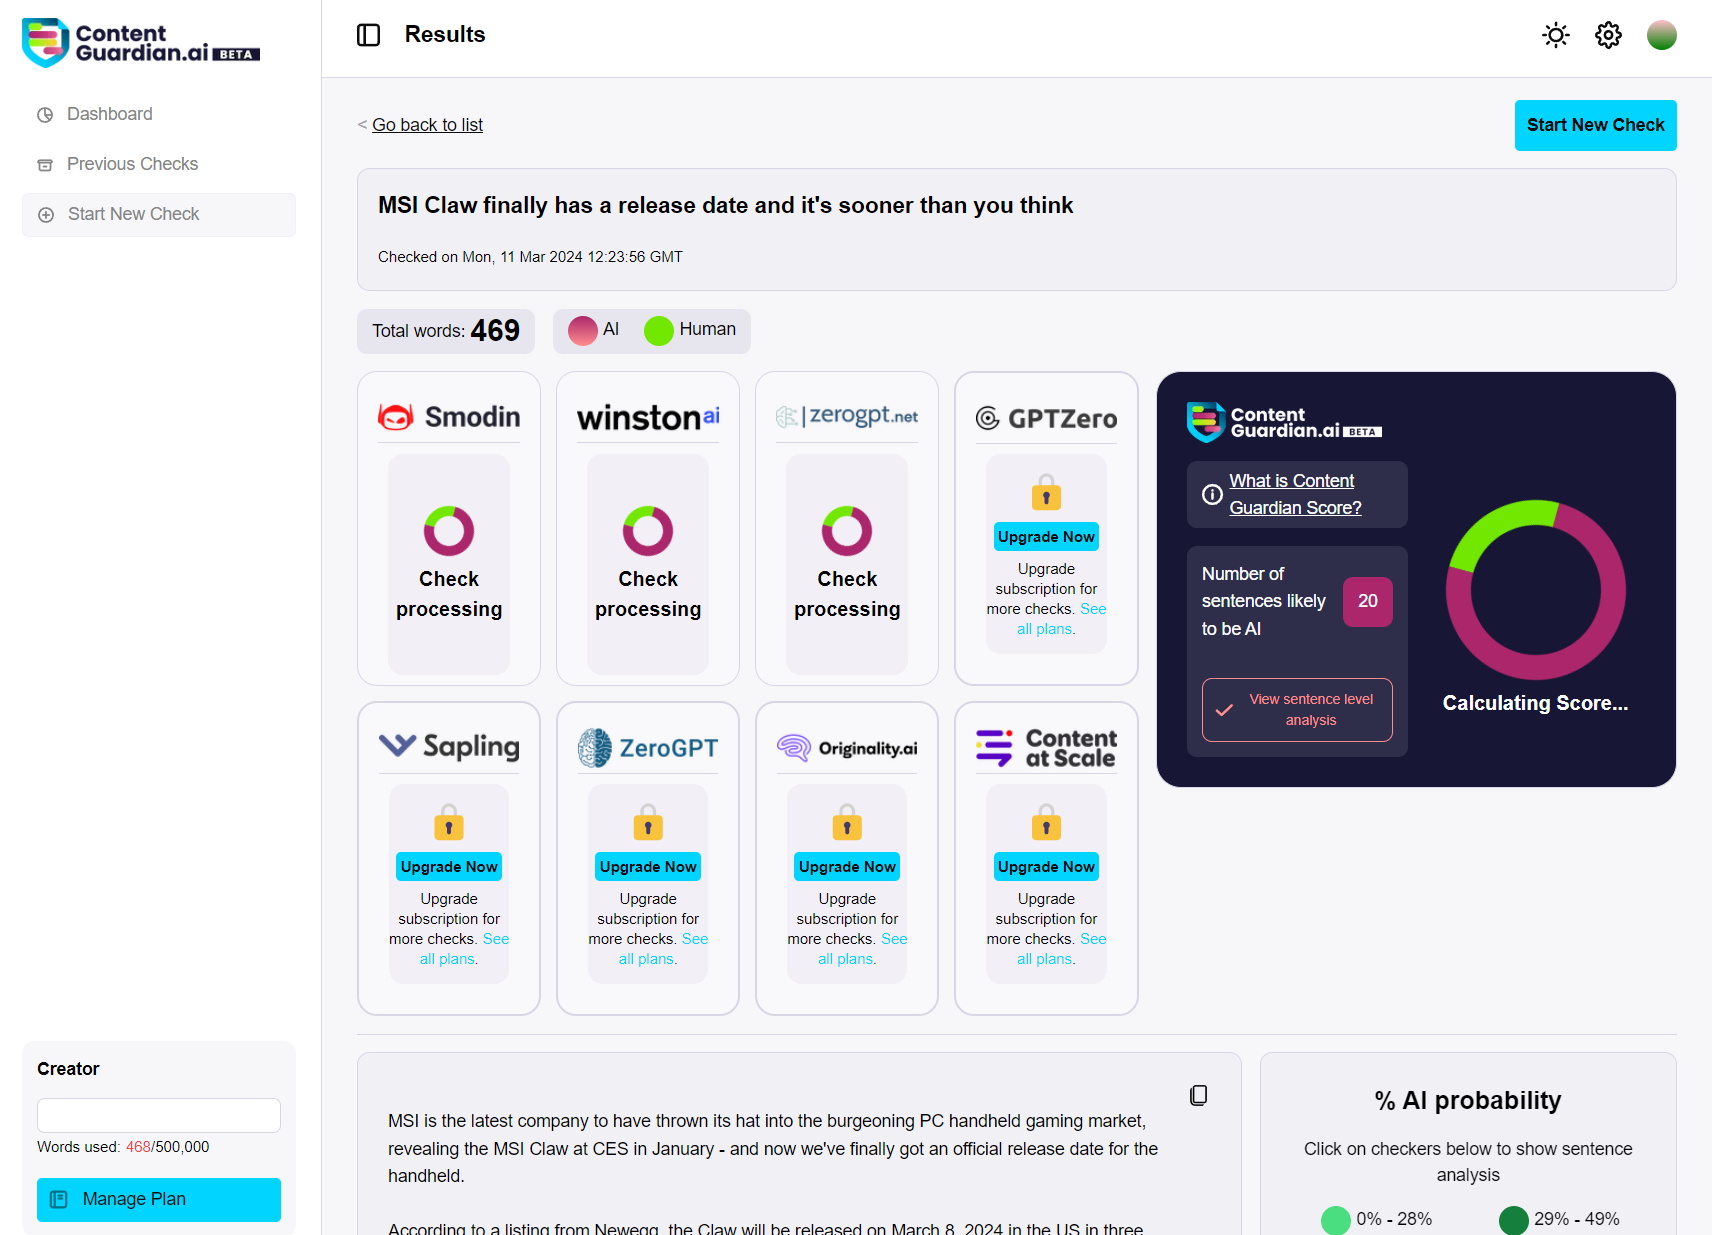Click the Content Guardian logo in score panel
Image resolution: width=1712 pixels, height=1235 pixels.
pos(1284,423)
